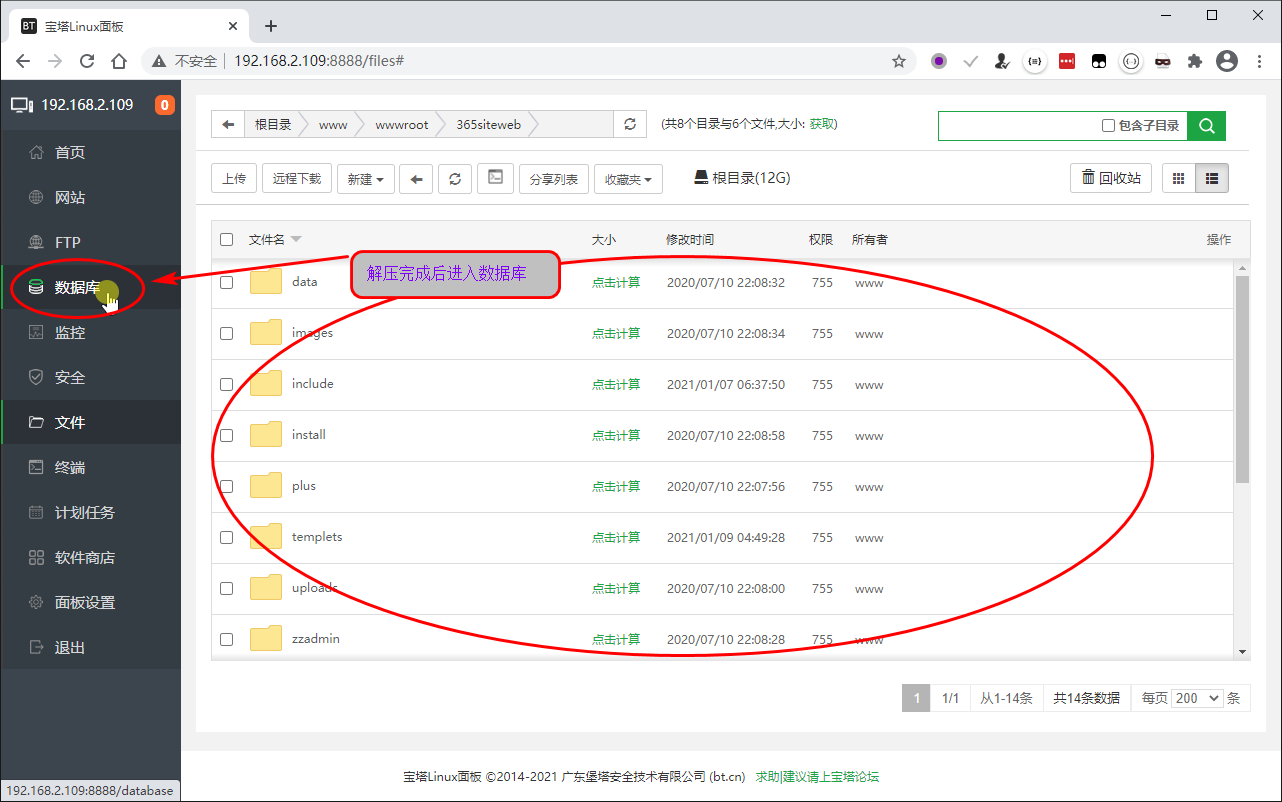1282x802 pixels.
Task: Expand the 收藏夹 favorites dropdown
Action: tap(628, 179)
